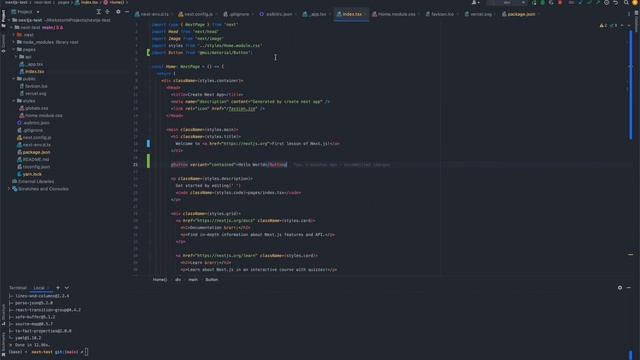The image size is (640, 360).
Task: Select favicon.ico in project tree
Action: (x=33, y=86)
